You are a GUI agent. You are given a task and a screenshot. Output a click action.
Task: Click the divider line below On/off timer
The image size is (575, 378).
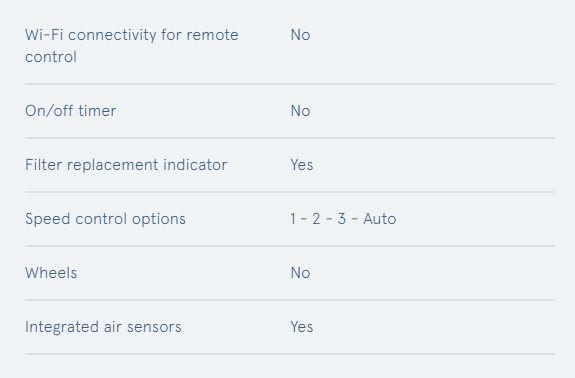click(290, 138)
